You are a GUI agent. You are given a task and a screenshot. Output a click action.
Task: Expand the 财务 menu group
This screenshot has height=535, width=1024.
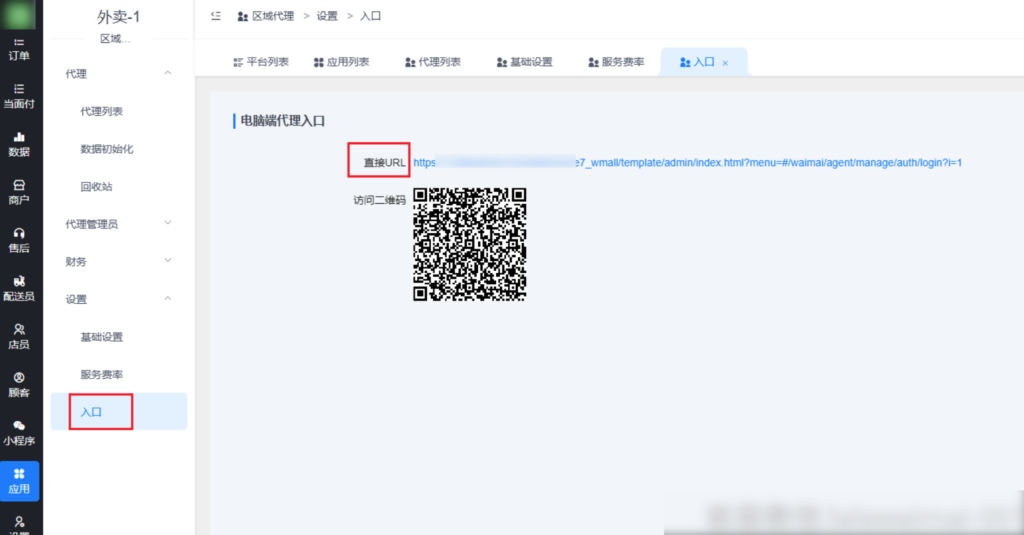[119, 262]
